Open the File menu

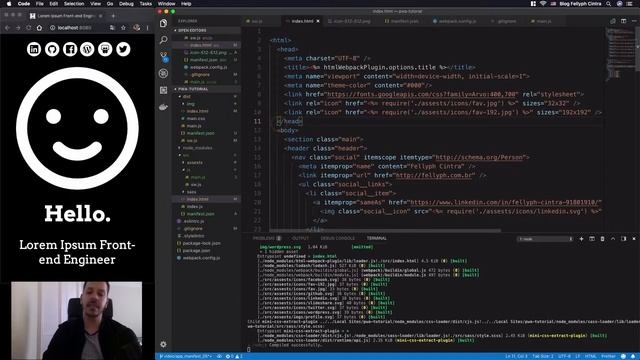click(40, 4)
